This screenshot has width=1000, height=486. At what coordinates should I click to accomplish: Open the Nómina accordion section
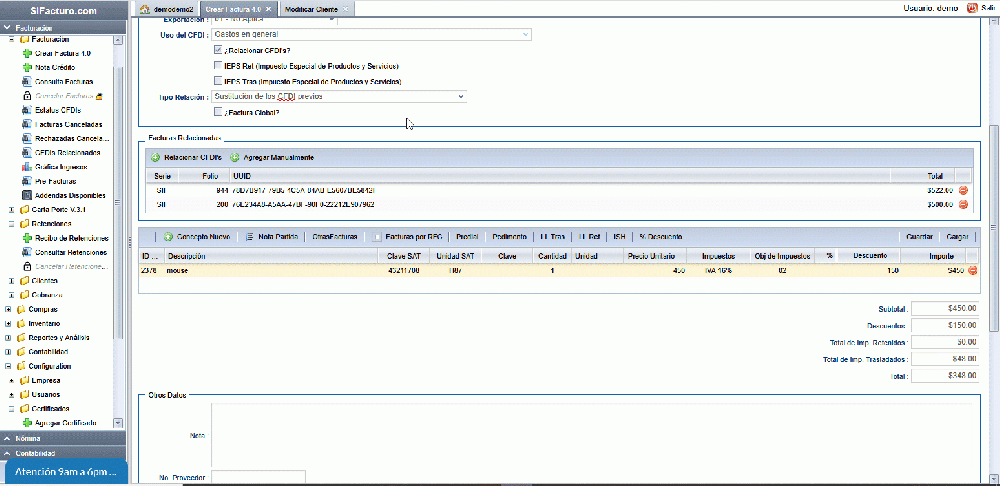pos(60,439)
